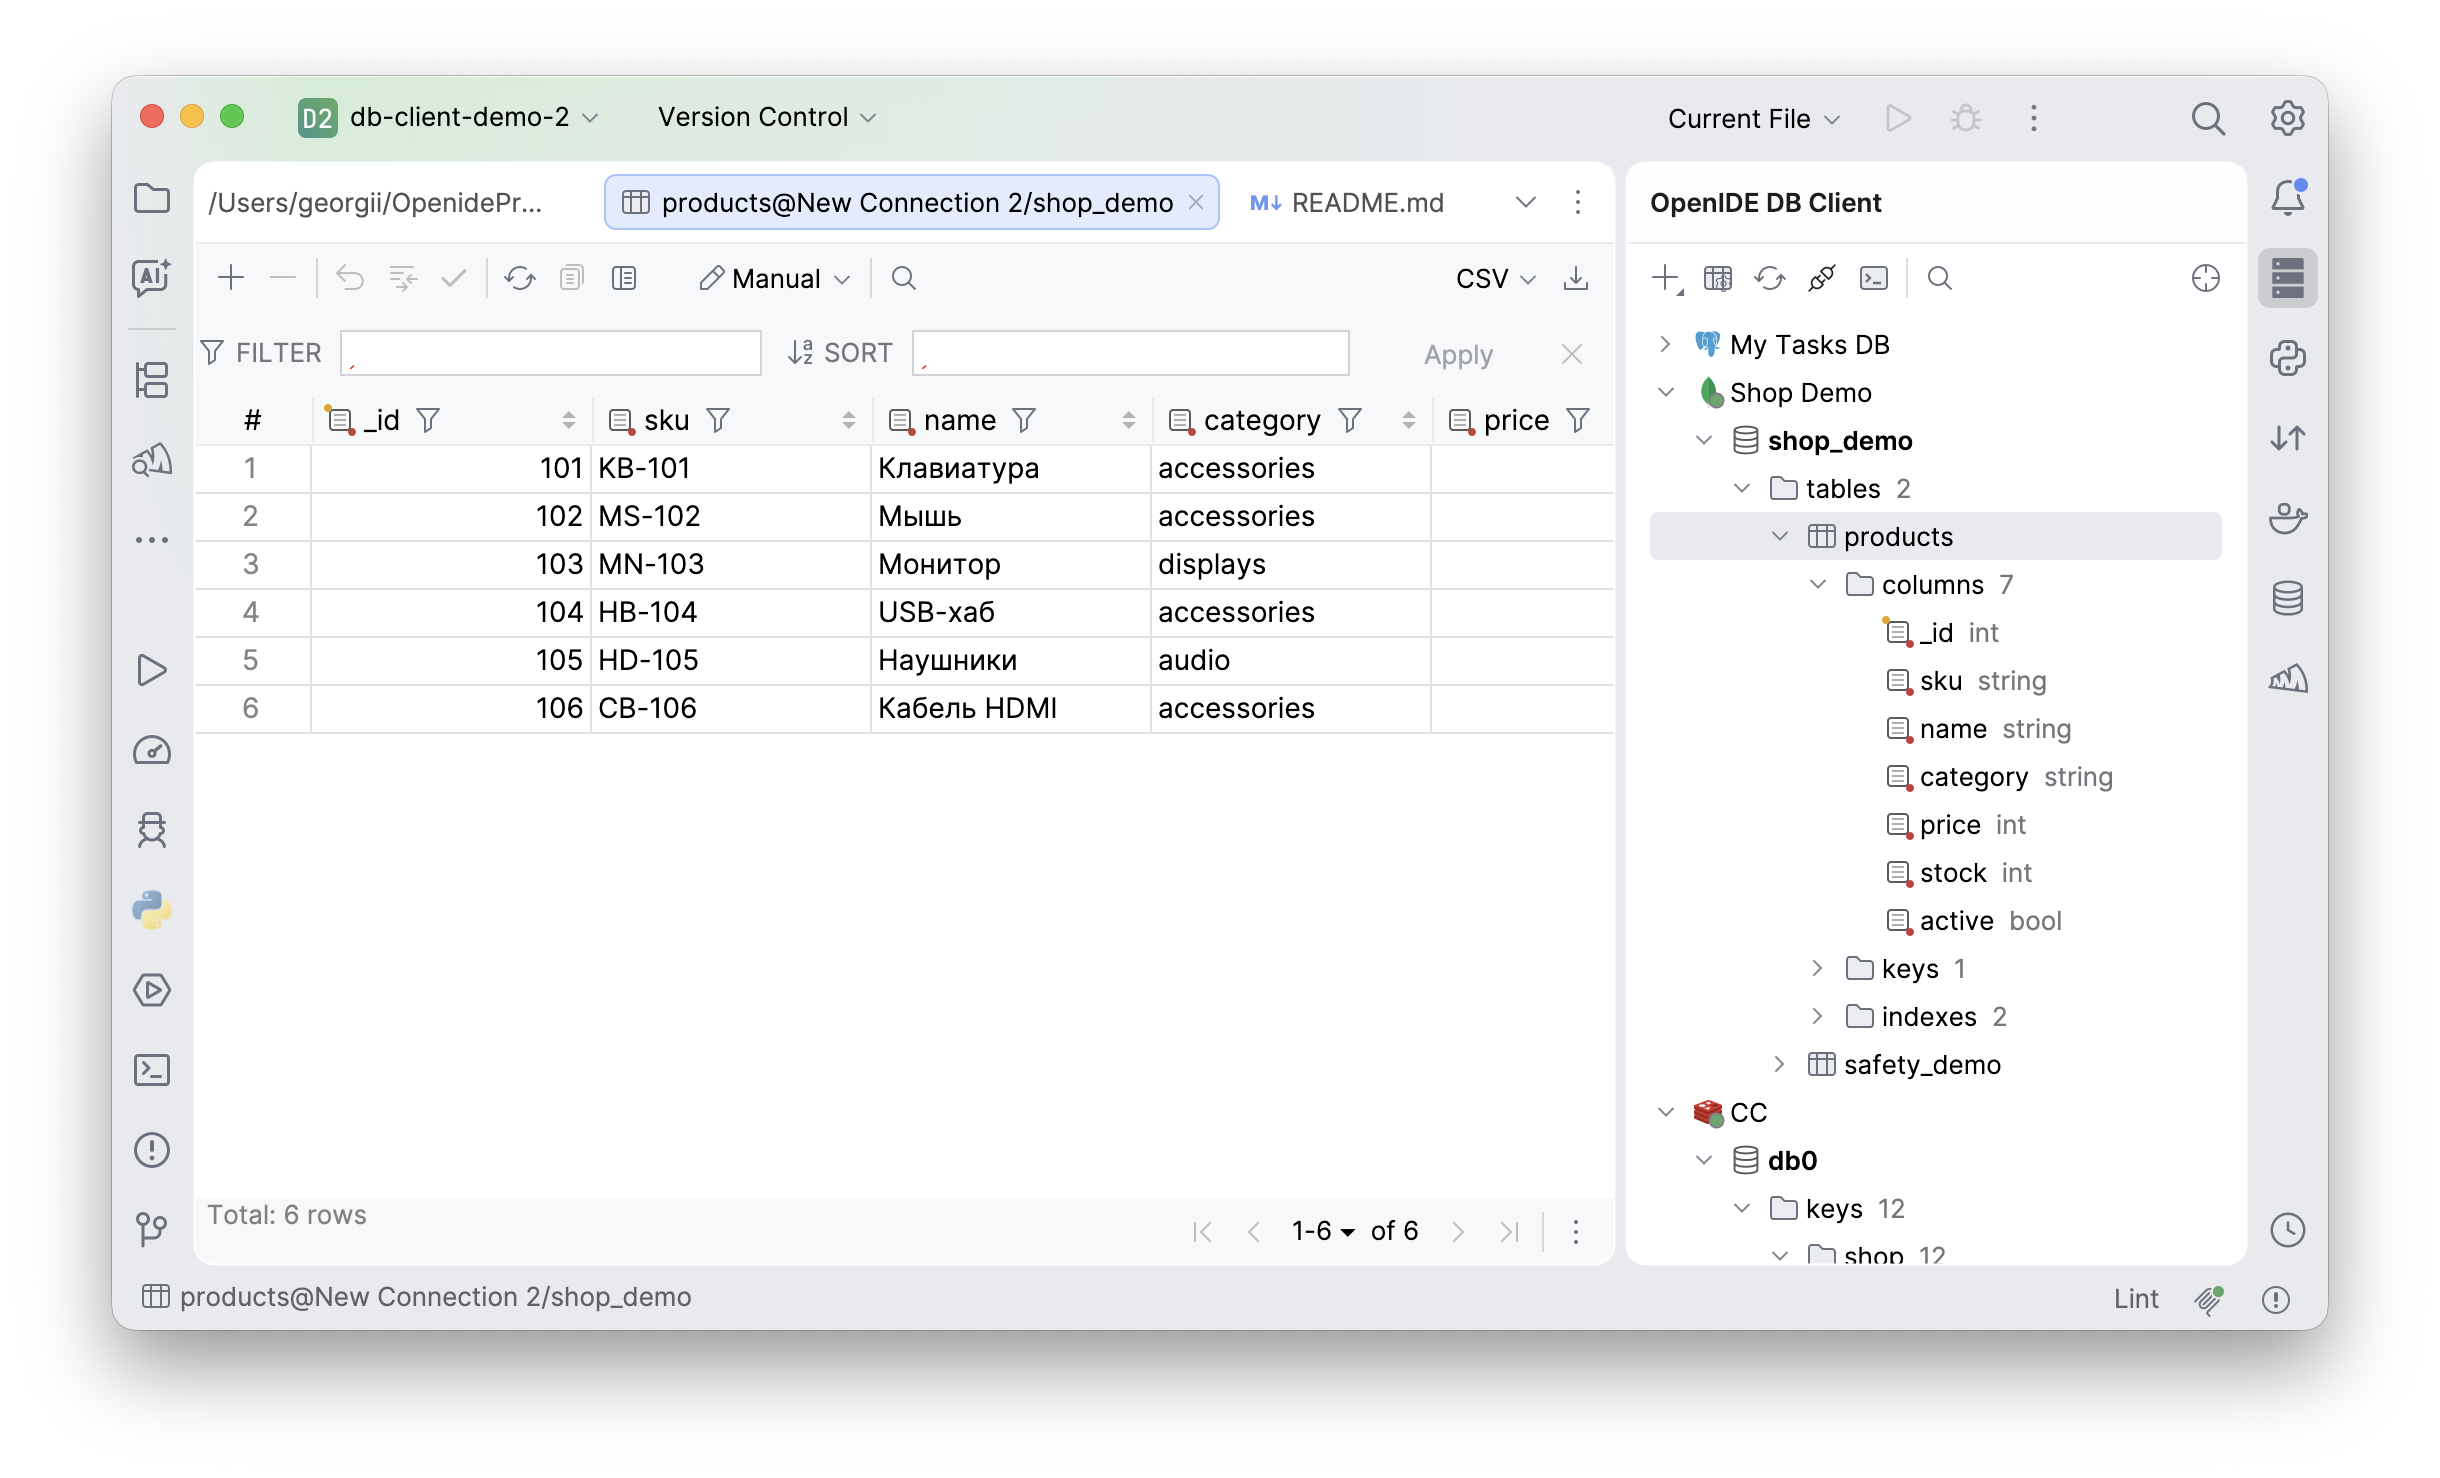The width and height of the screenshot is (2440, 1478).
Task: Click the Apply filter button
Action: click(1458, 354)
